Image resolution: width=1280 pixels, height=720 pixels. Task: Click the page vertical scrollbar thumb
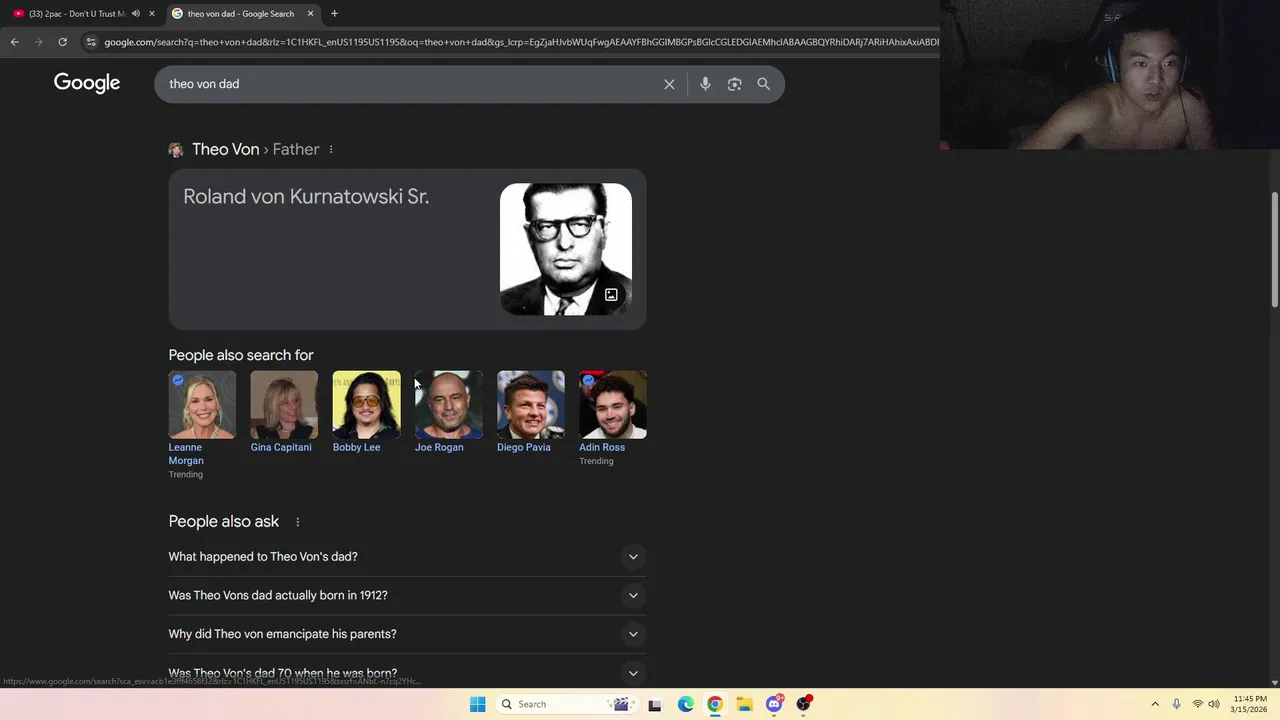(x=1274, y=249)
